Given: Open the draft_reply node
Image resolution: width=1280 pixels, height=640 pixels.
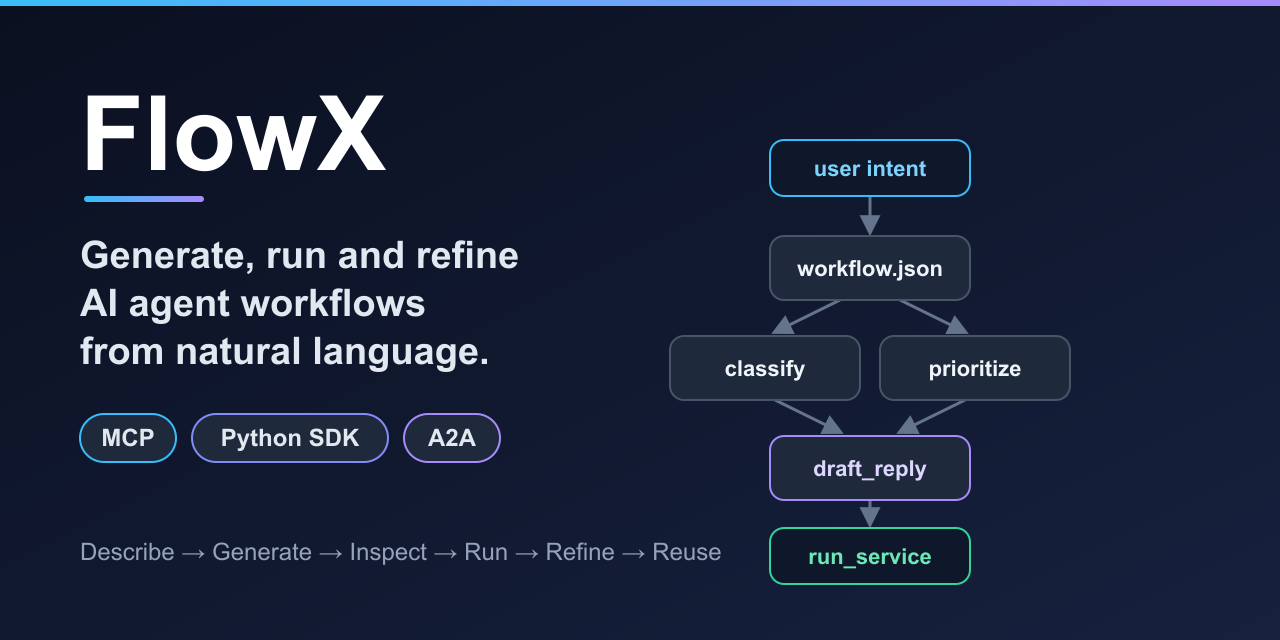Looking at the screenshot, I should [870, 468].
